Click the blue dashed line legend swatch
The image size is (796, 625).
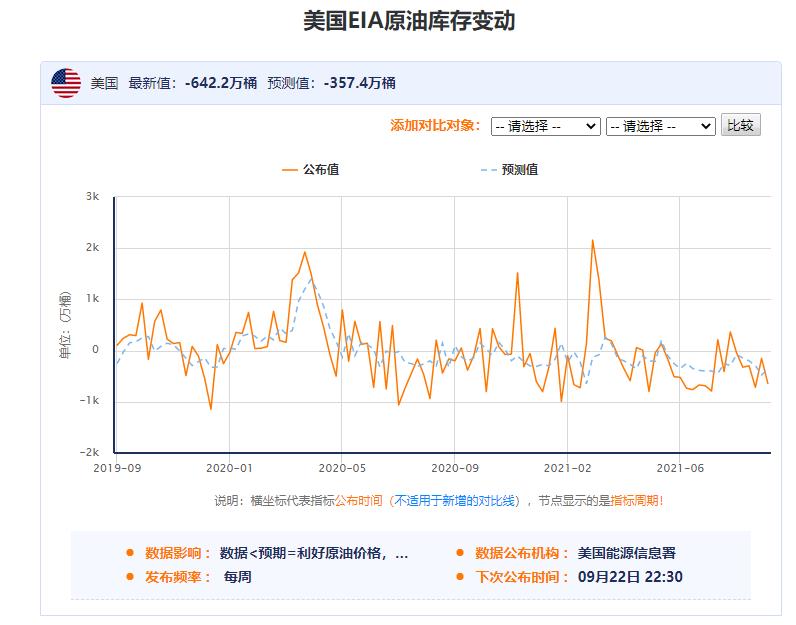pos(488,169)
